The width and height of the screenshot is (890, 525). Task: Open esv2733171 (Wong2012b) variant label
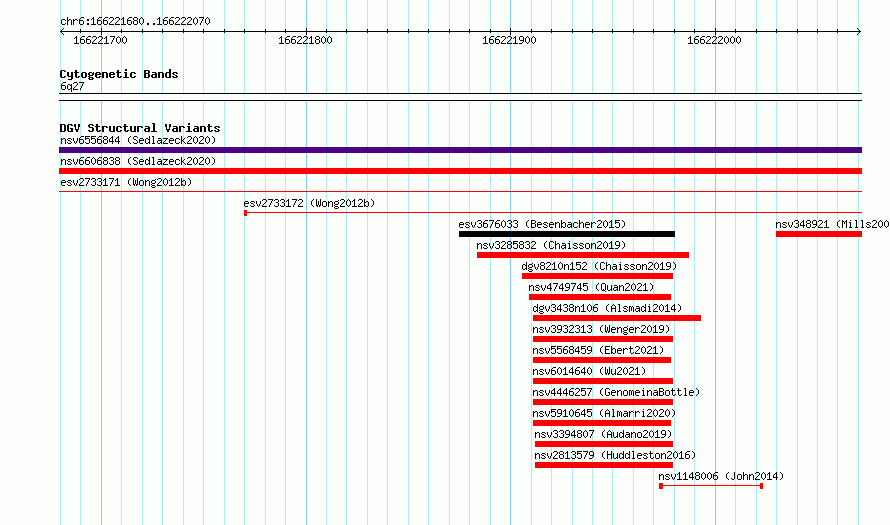point(126,182)
